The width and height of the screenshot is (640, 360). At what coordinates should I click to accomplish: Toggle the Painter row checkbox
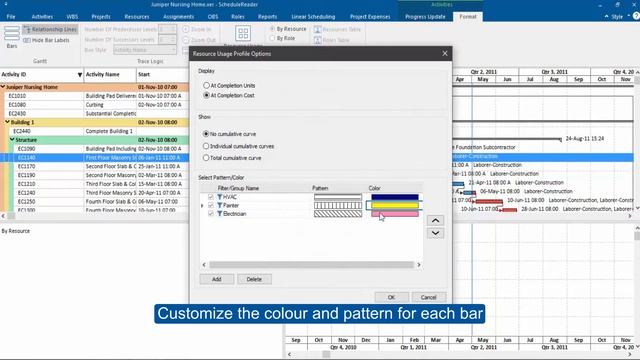[211, 205]
